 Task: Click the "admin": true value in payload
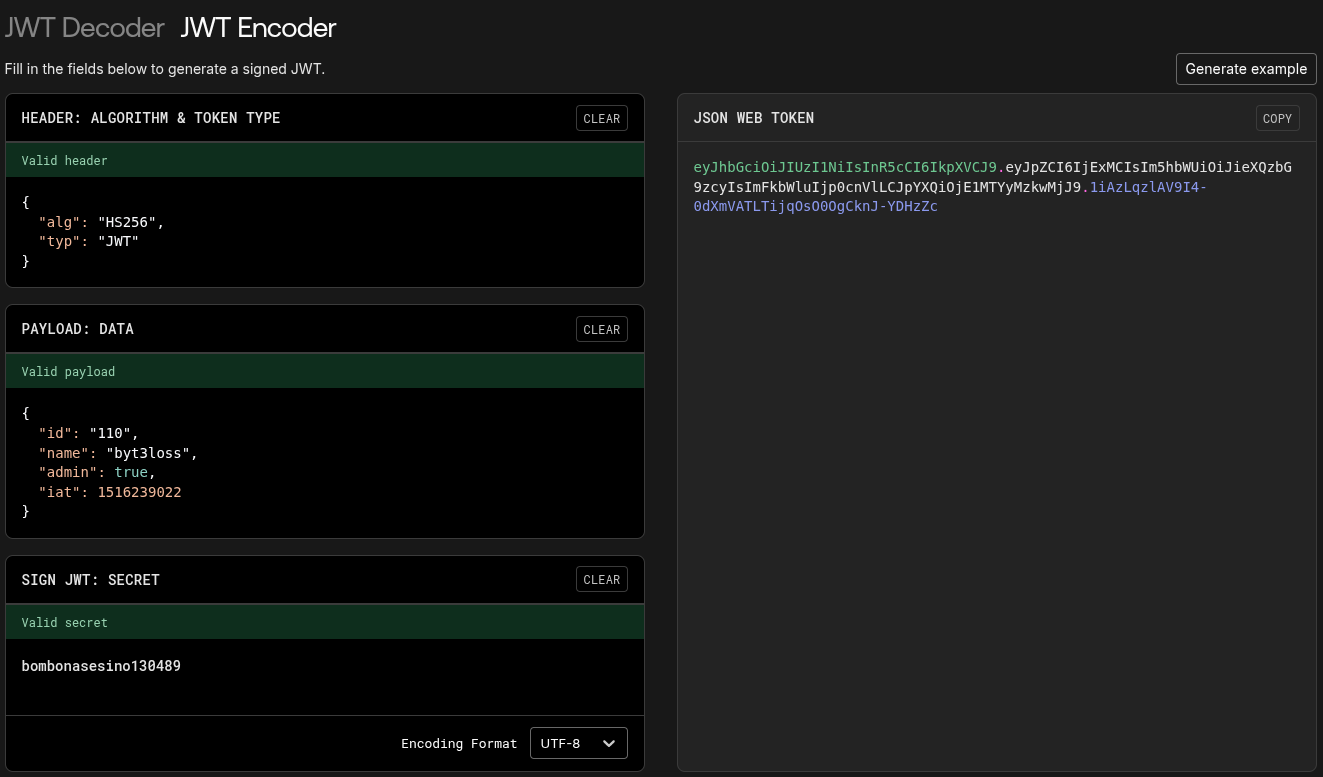130,472
